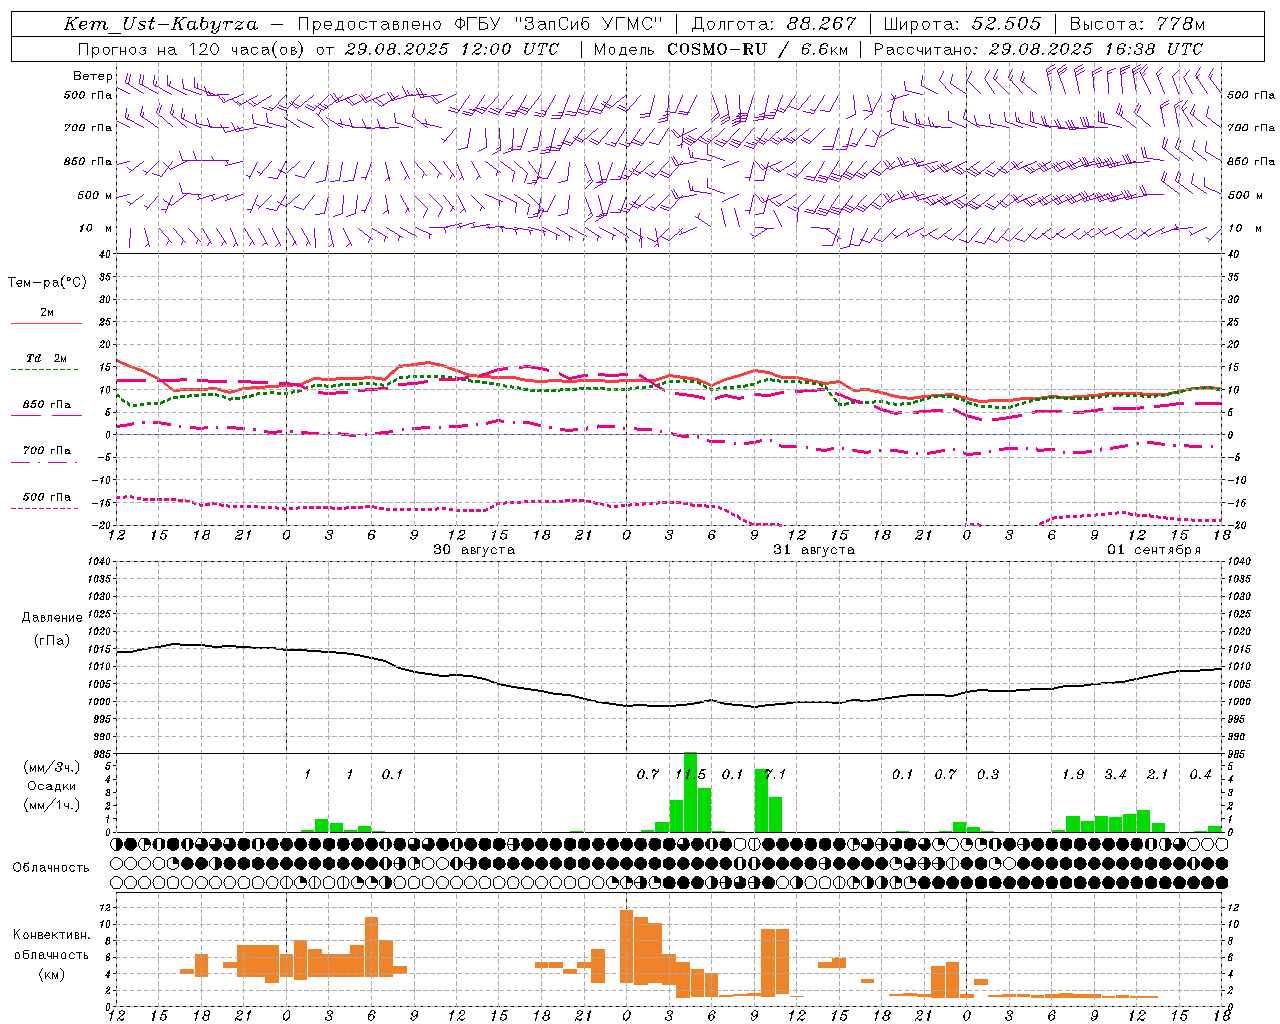Viewport: 1280px width, 1024px height.
Task: Select the 7.1 precipitation amount value
Action: coord(775,775)
